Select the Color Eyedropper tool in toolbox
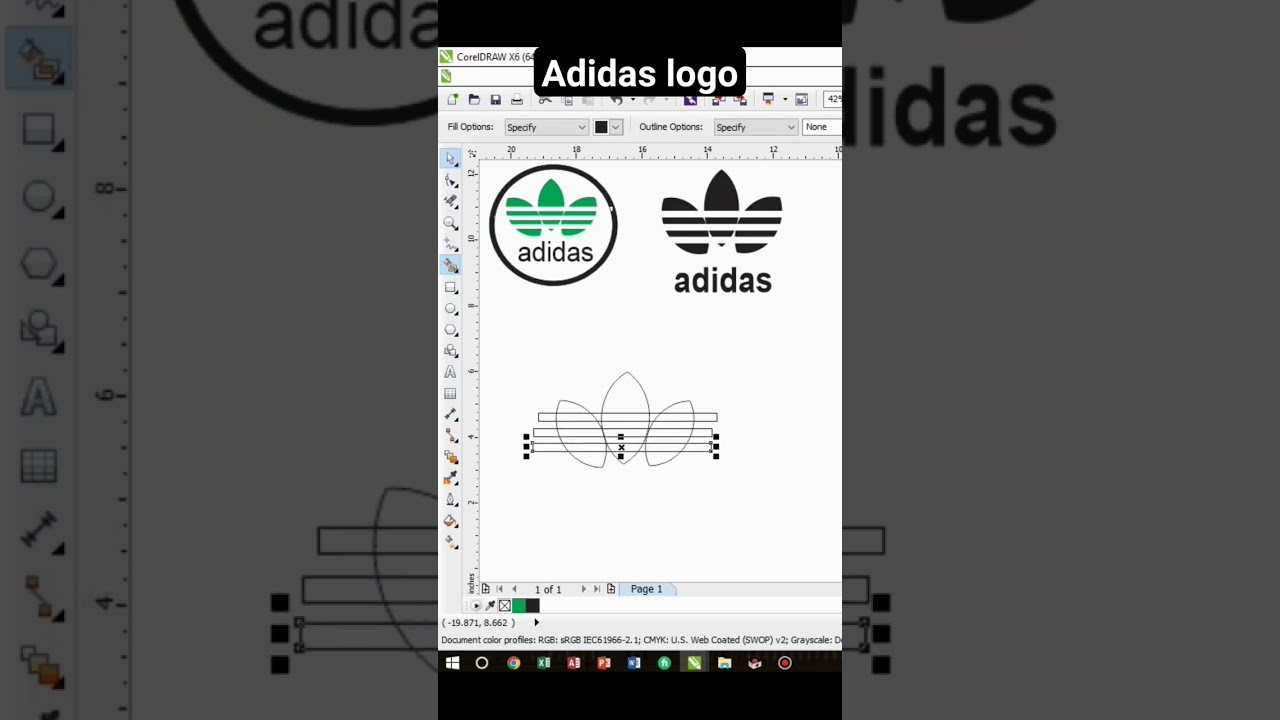Image resolution: width=1280 pixels, height=720 pixels. click(x=450, y=478)
